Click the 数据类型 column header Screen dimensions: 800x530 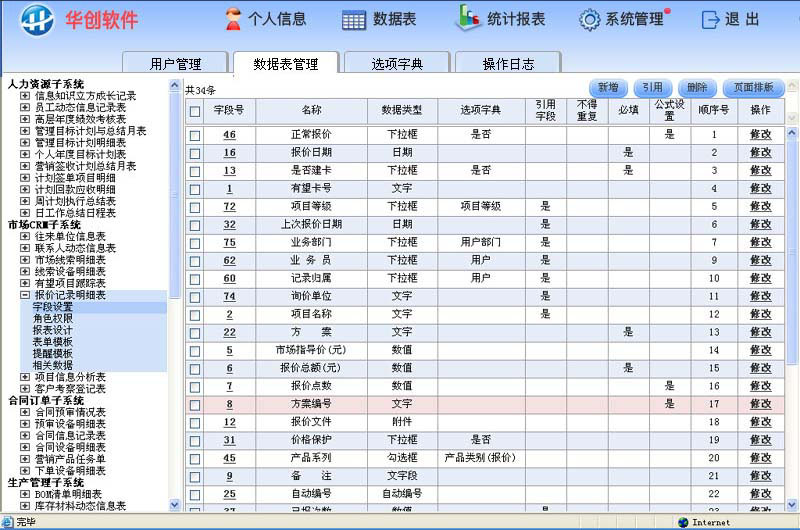click(402, 110)
